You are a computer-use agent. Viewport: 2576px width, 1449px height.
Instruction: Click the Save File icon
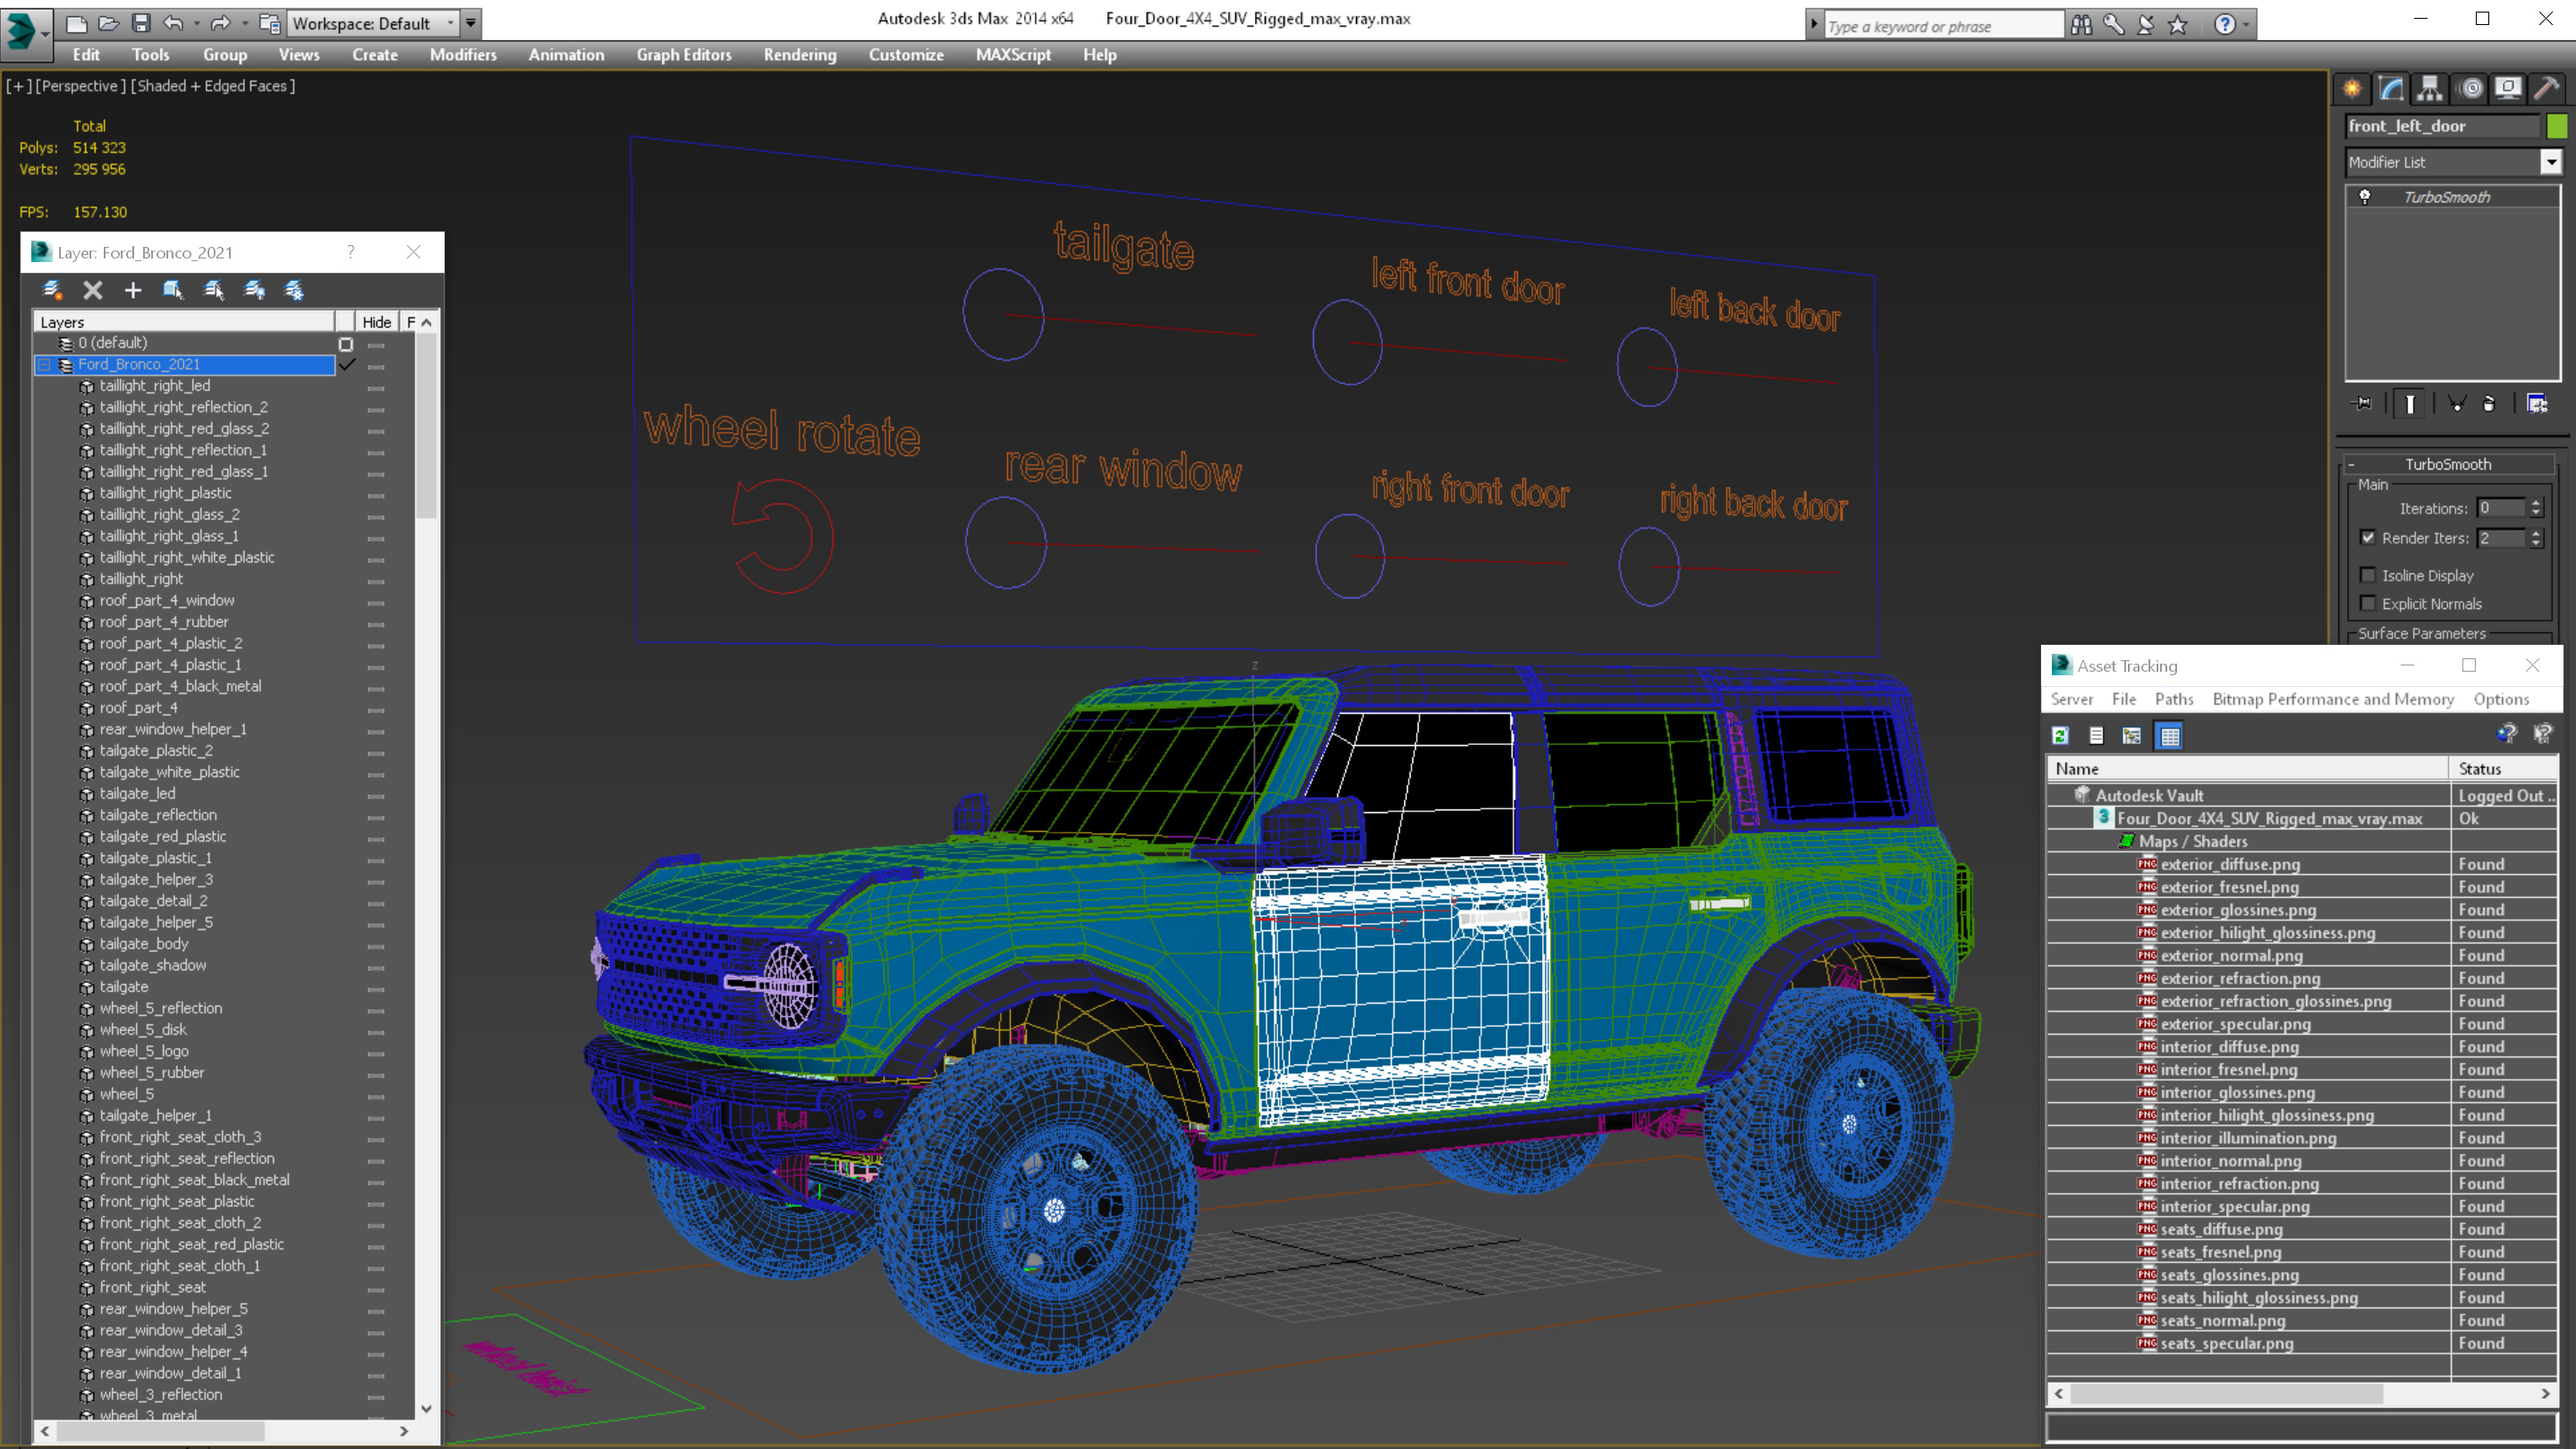141,23
